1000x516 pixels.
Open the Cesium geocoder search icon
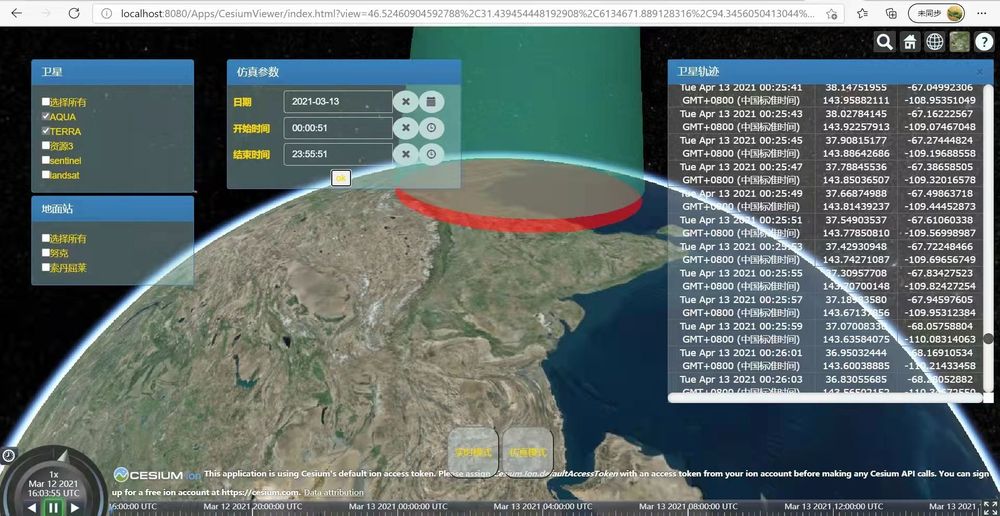coord(885,42)
